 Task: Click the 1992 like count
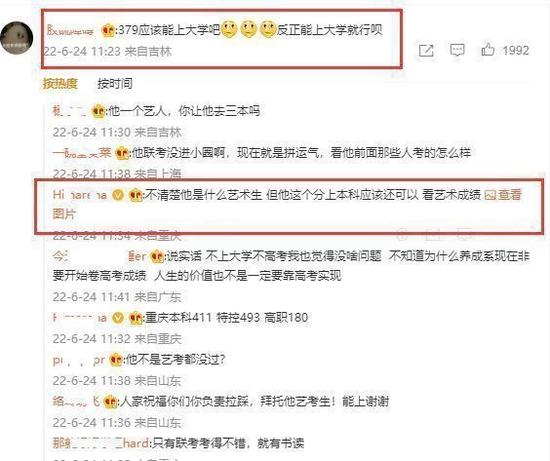516,50
